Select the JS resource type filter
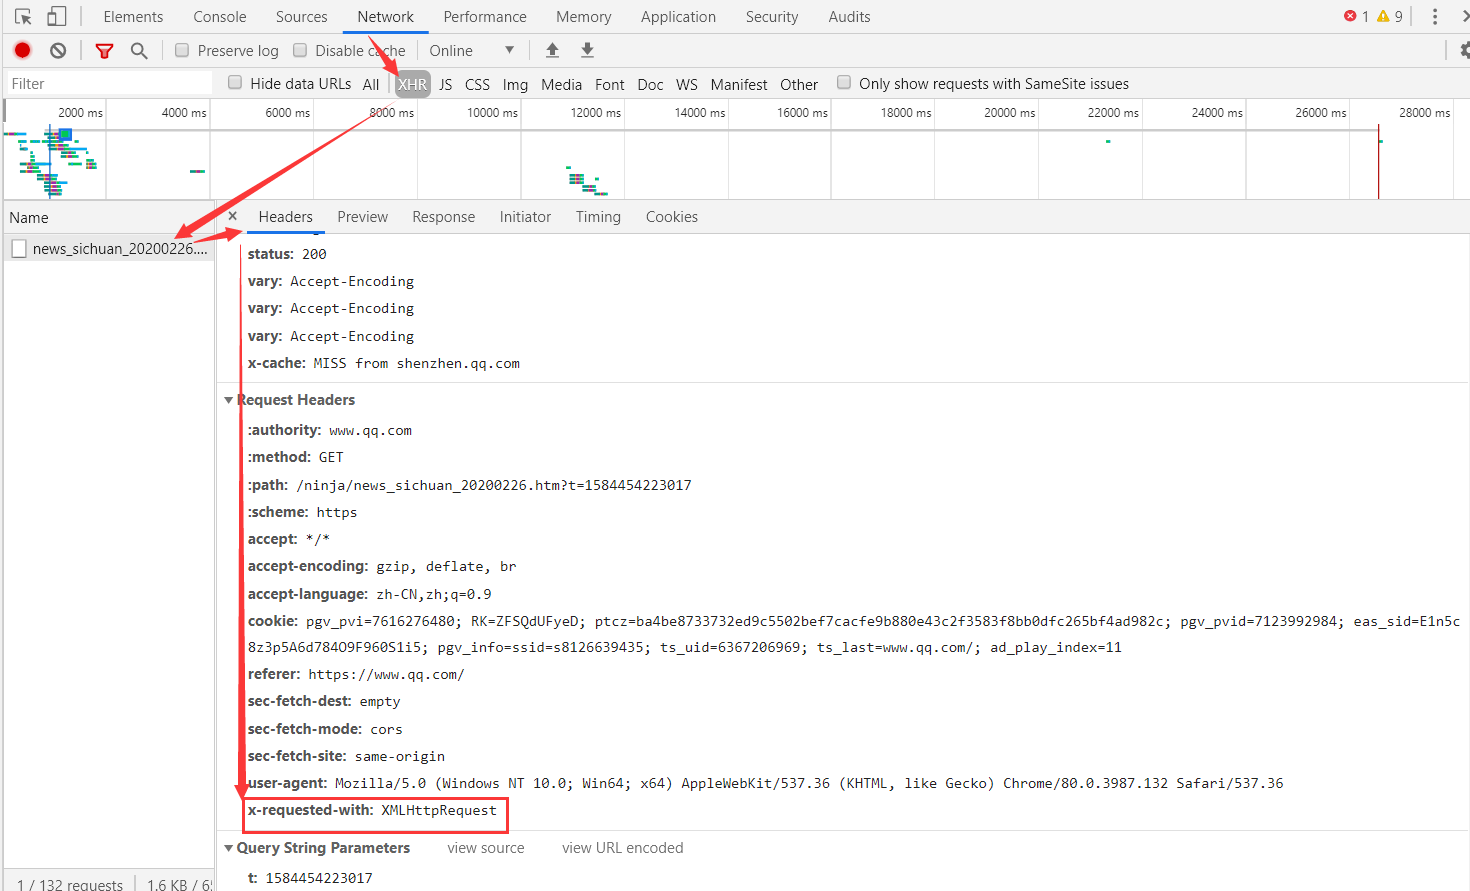1470x891 pixels. tap(445, 84)
